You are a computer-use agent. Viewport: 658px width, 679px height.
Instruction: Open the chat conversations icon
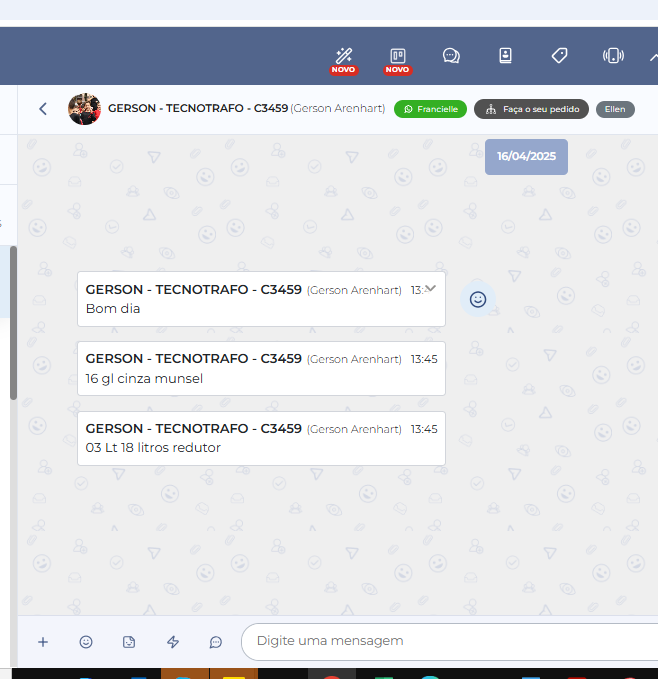tap(451, 56)
